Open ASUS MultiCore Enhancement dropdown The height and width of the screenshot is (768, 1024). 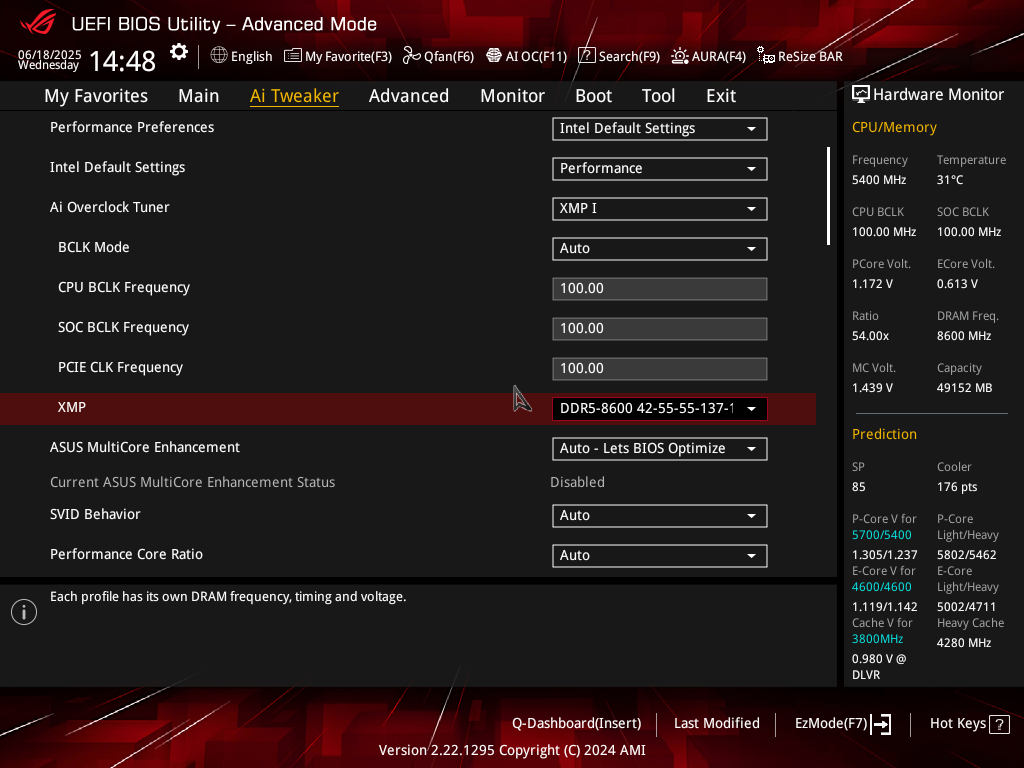[x=660, y=449]
